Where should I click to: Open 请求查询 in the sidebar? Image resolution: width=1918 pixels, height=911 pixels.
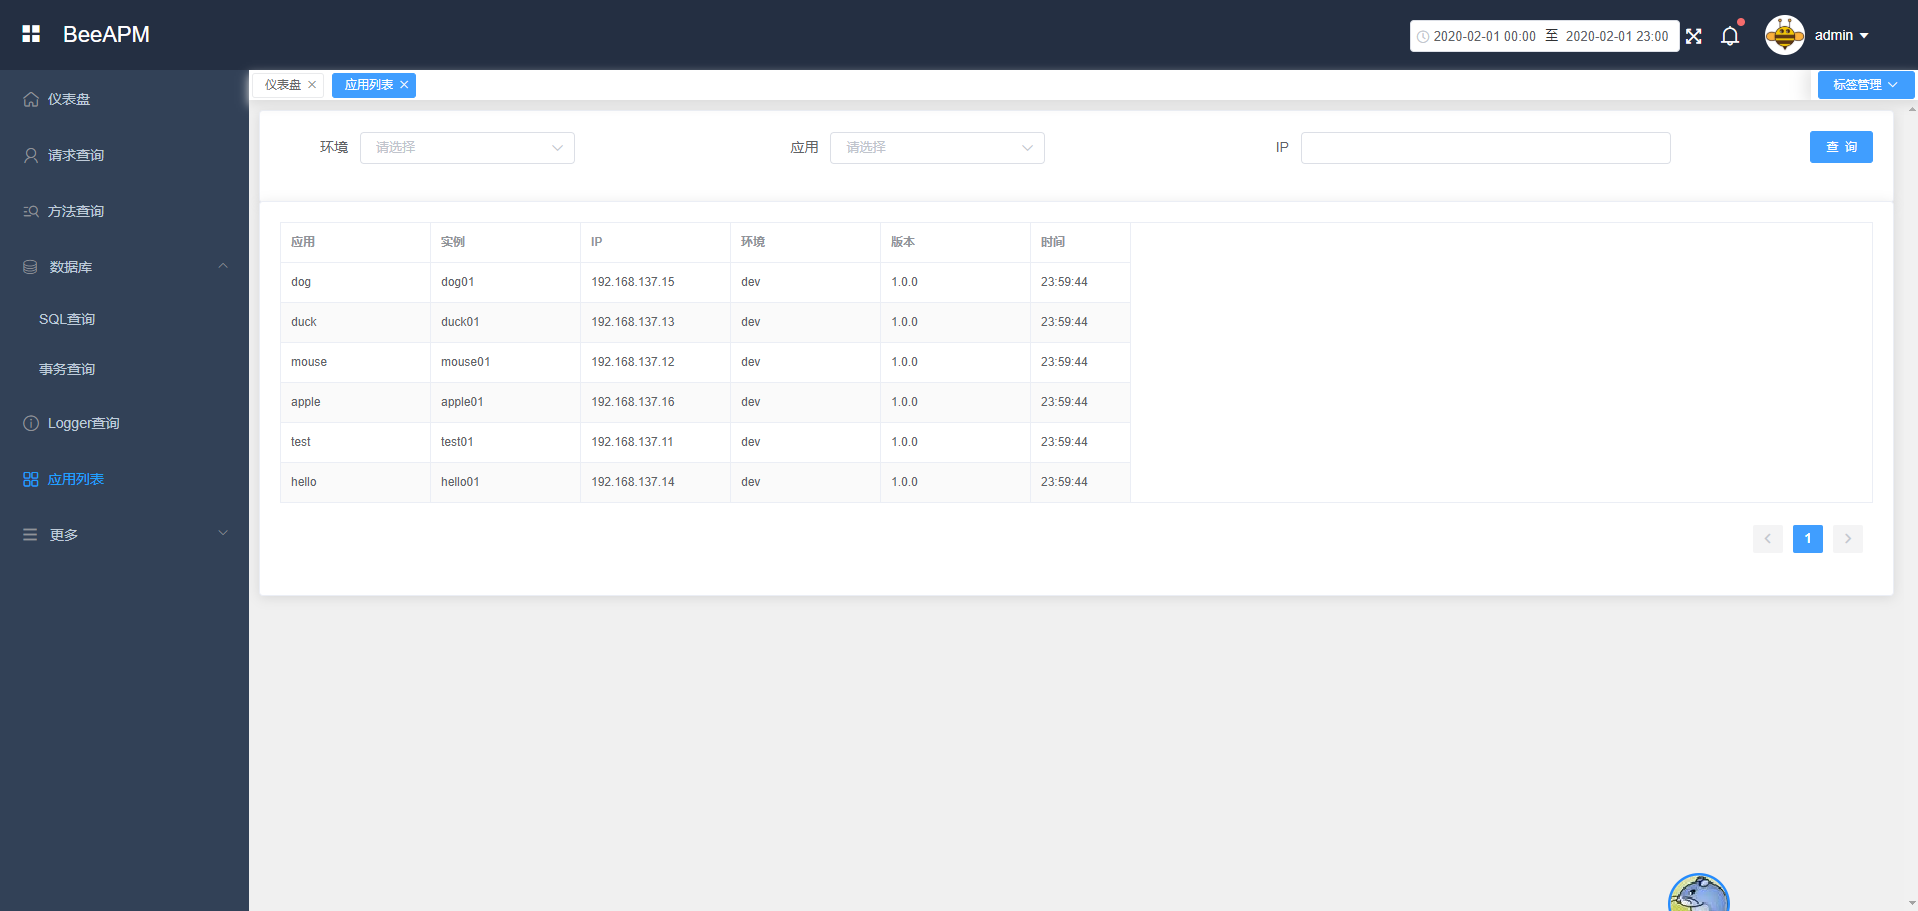[124, 155]
